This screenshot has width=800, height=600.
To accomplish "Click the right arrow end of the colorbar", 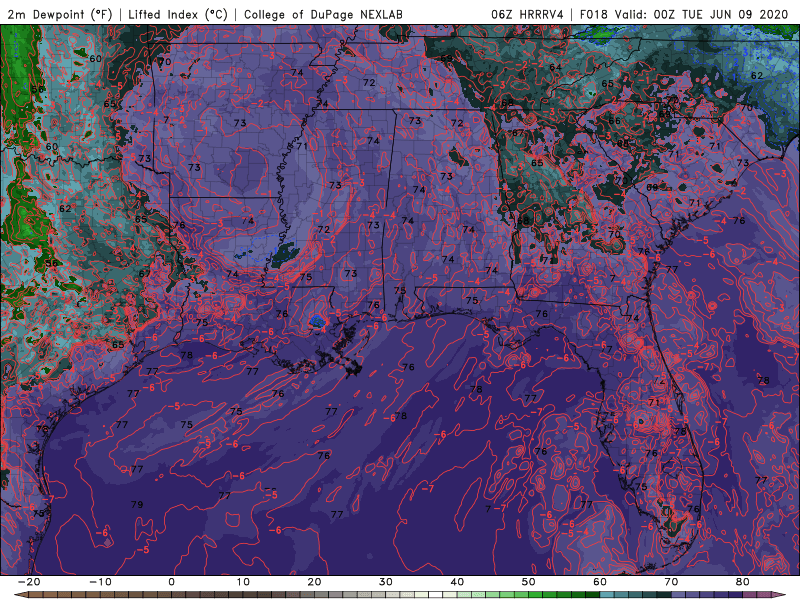I will click(779, 595).
